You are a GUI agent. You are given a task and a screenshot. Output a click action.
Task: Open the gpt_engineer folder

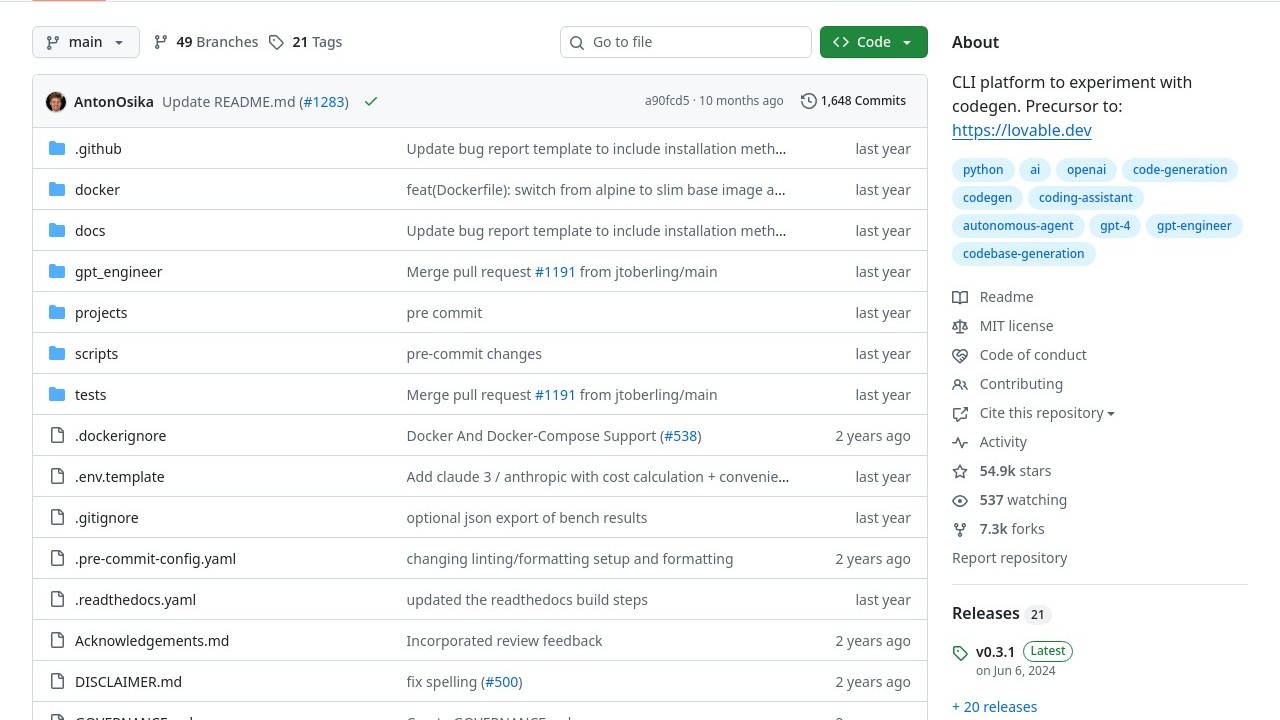(118, 272)
